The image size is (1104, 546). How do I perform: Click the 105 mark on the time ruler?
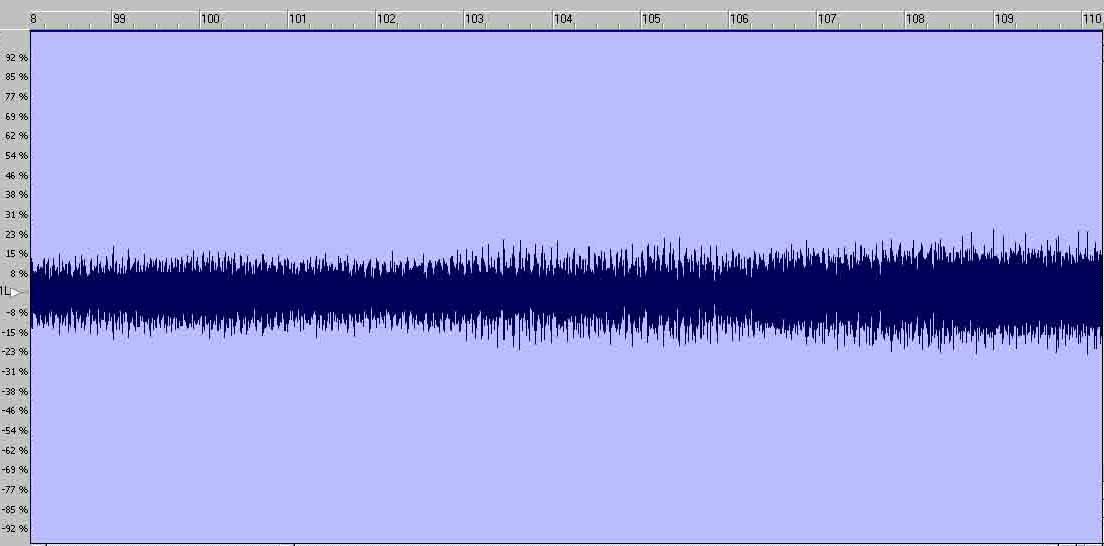(x=651, y=19)
